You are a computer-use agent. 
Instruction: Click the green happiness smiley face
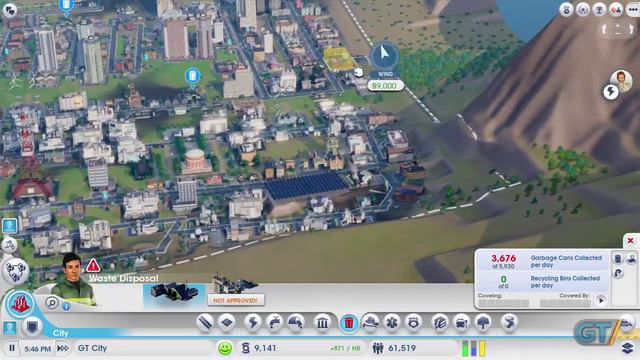[225, 348]
